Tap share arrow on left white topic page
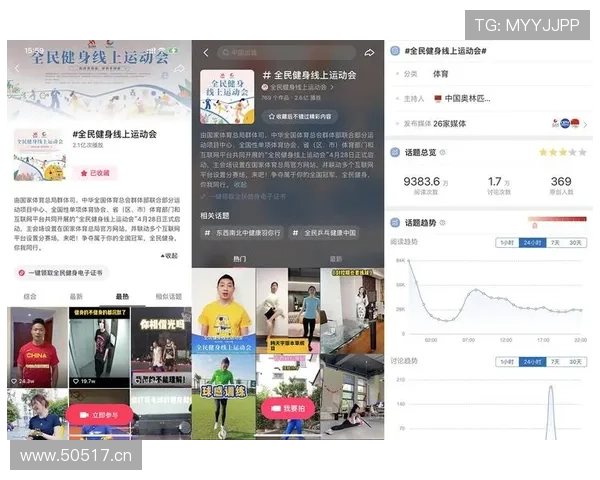The image size is (600, 480). click(179, 69)
